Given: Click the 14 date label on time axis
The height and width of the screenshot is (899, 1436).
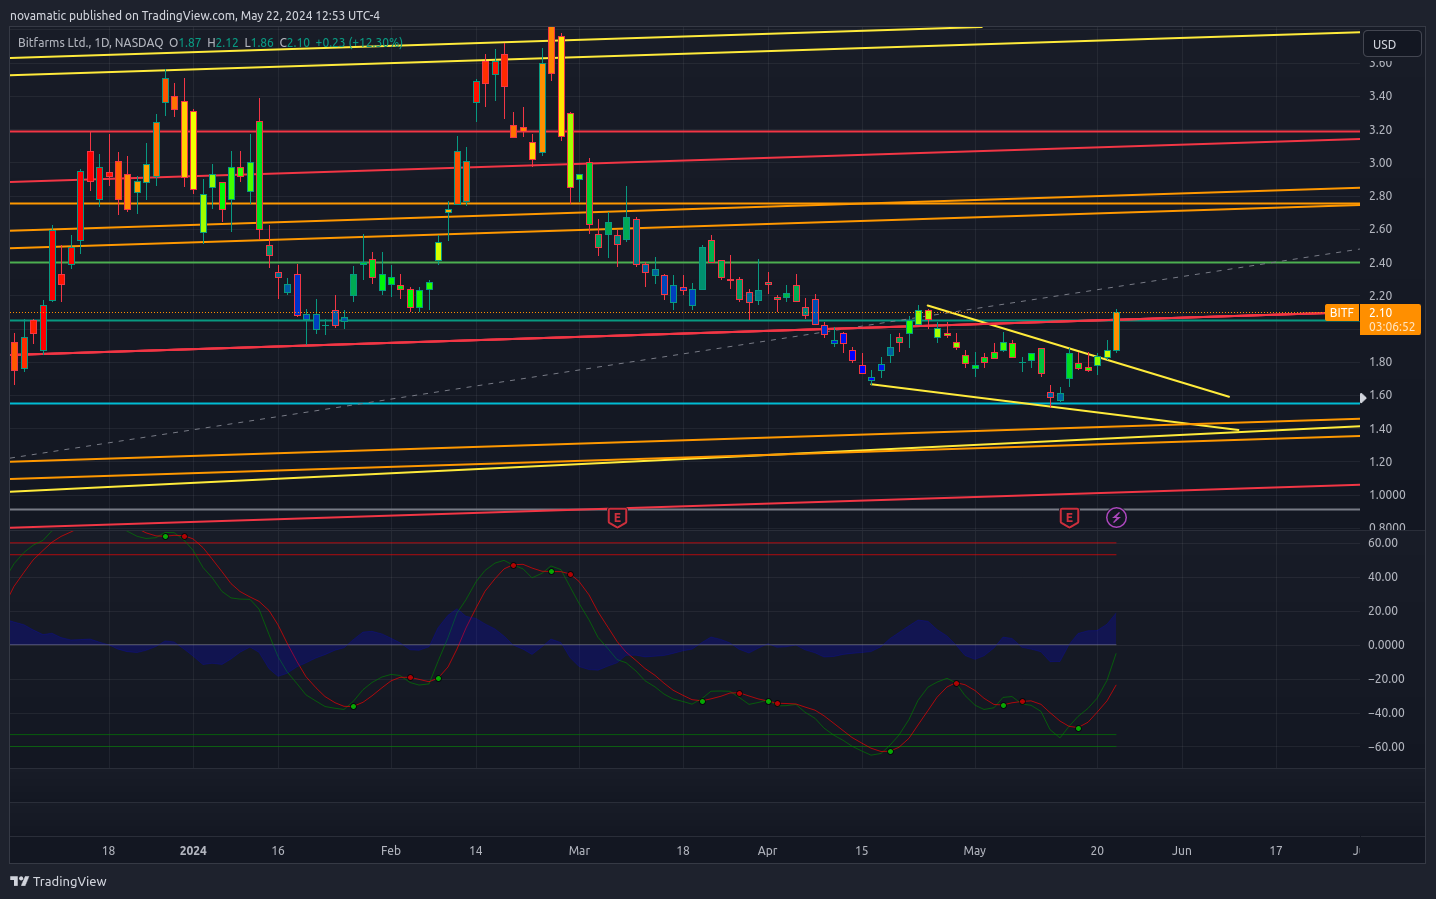Looking at the screenshot, I should [476, 851].
